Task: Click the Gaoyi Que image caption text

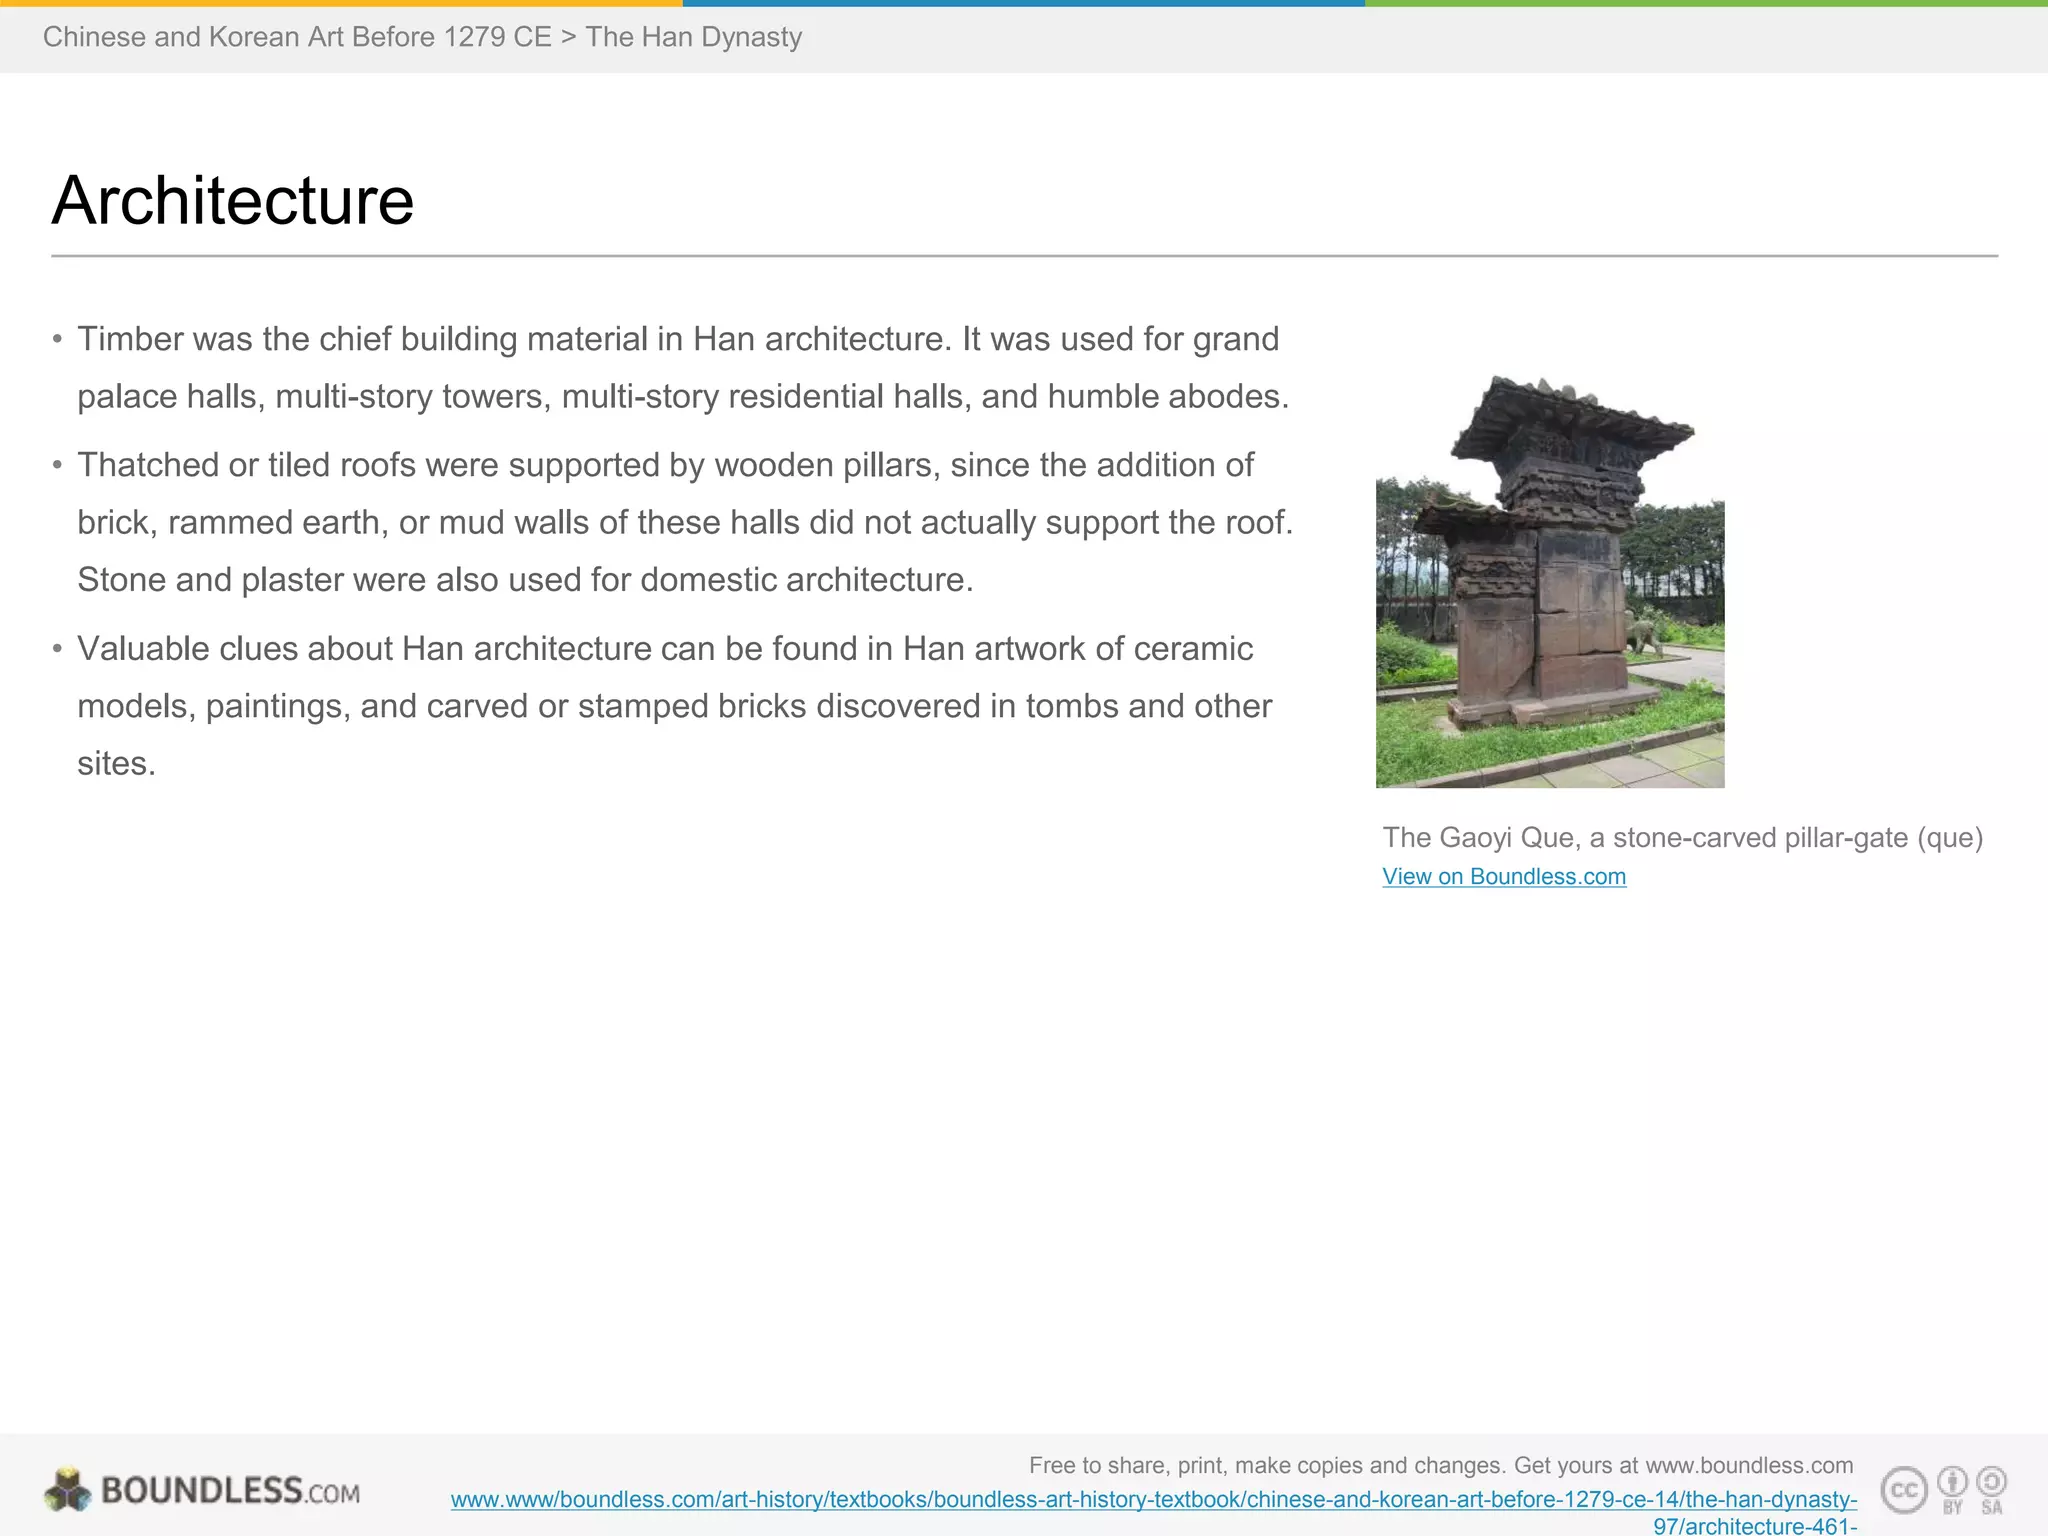Action: (1682, 838)
